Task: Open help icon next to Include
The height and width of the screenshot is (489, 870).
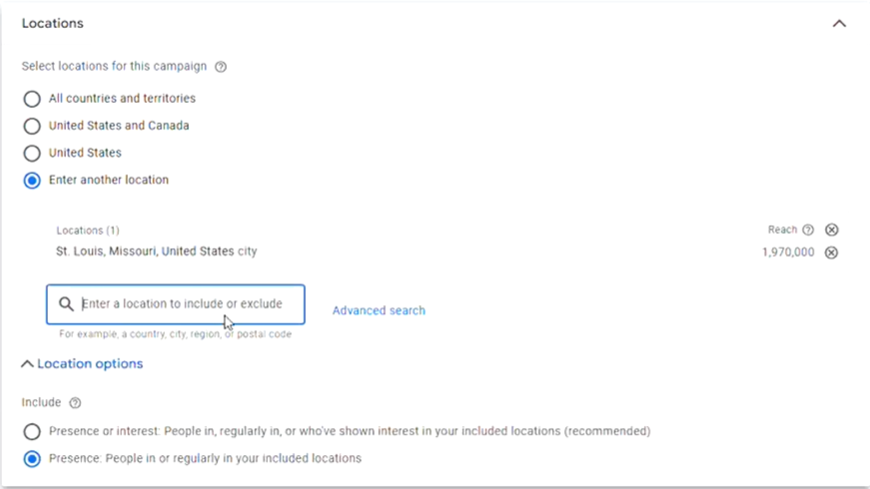Action: pyautogui.click(x=75, y=403)
